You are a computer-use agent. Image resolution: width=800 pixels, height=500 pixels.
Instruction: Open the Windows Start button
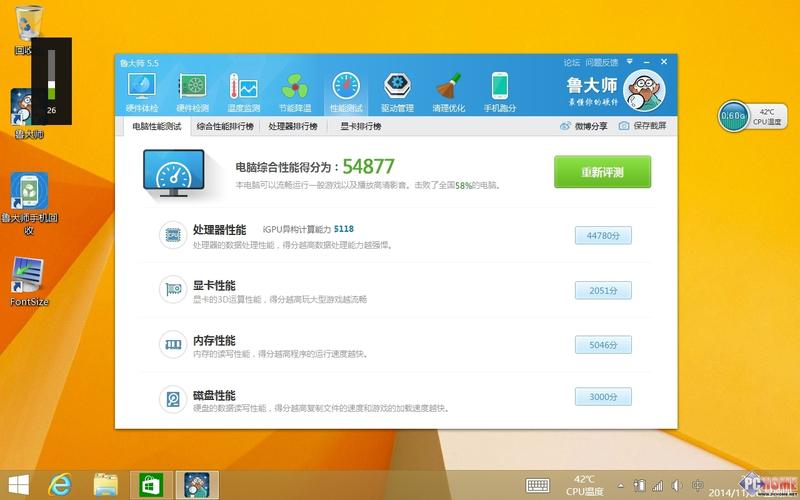(x=19, y=485)
